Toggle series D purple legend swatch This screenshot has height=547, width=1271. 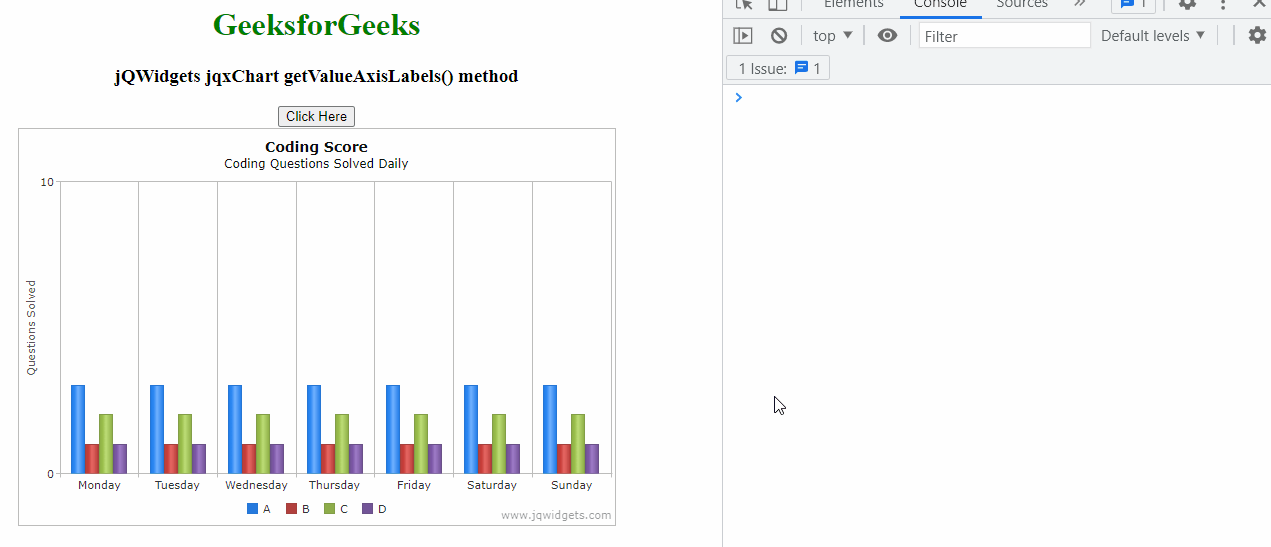367,509
